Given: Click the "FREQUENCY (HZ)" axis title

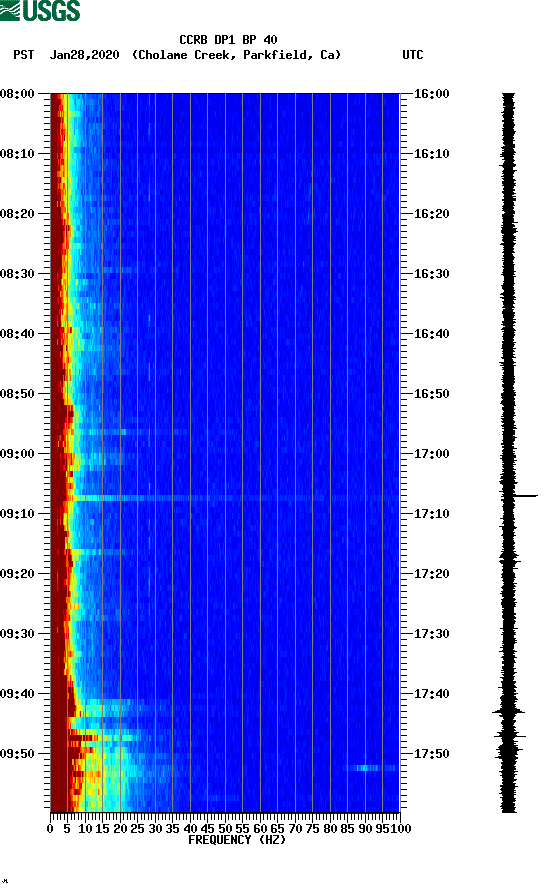Looking at the screenshot, I should click(237, 840).
